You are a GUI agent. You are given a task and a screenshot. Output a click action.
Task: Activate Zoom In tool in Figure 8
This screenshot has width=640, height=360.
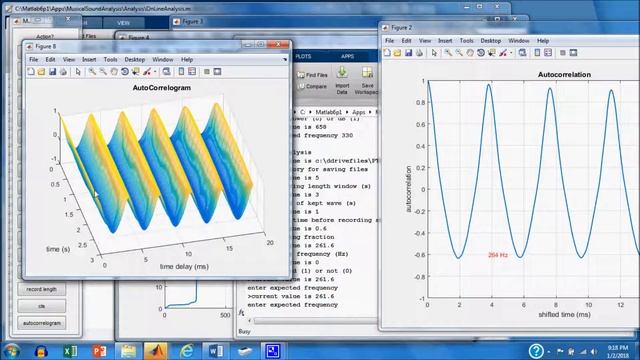coord(92,72)
